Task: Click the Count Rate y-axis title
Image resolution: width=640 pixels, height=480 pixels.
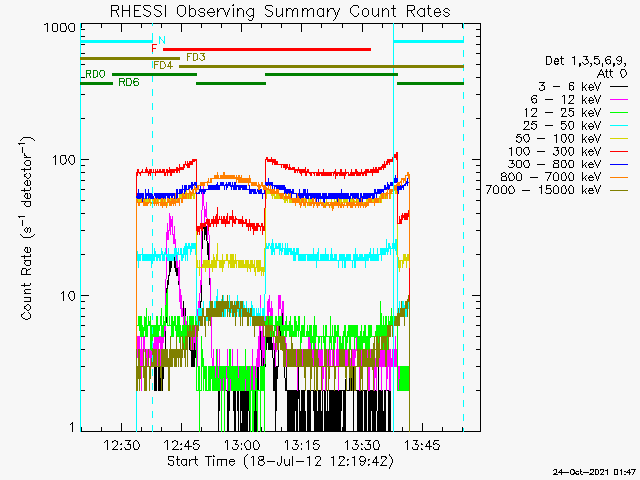Action: click(26, 229)
